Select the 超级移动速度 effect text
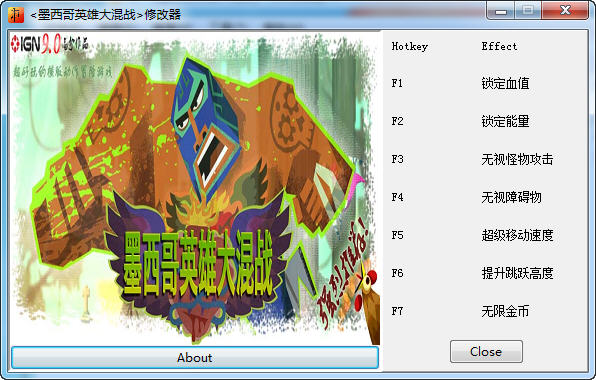Screen dimensions: 596x380 (x=517, y=235)
